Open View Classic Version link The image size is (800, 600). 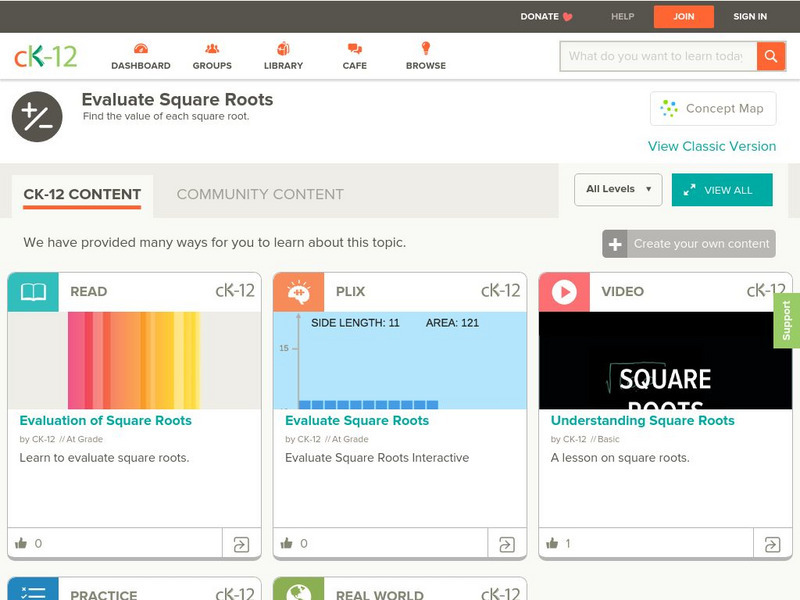tap(712, 146)
